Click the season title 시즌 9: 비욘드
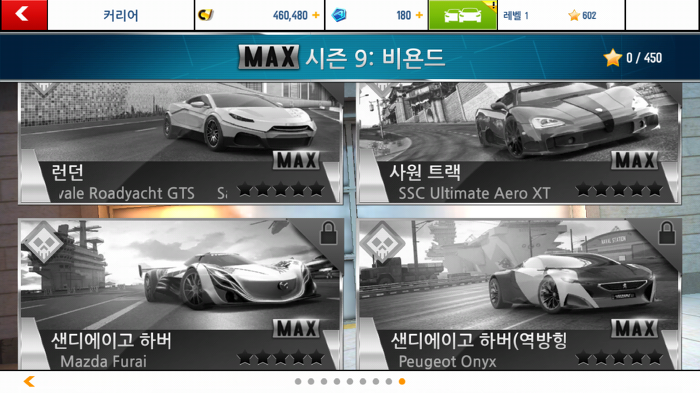The width and height of the screenshot is (700, 393). [x=375, y=58]
